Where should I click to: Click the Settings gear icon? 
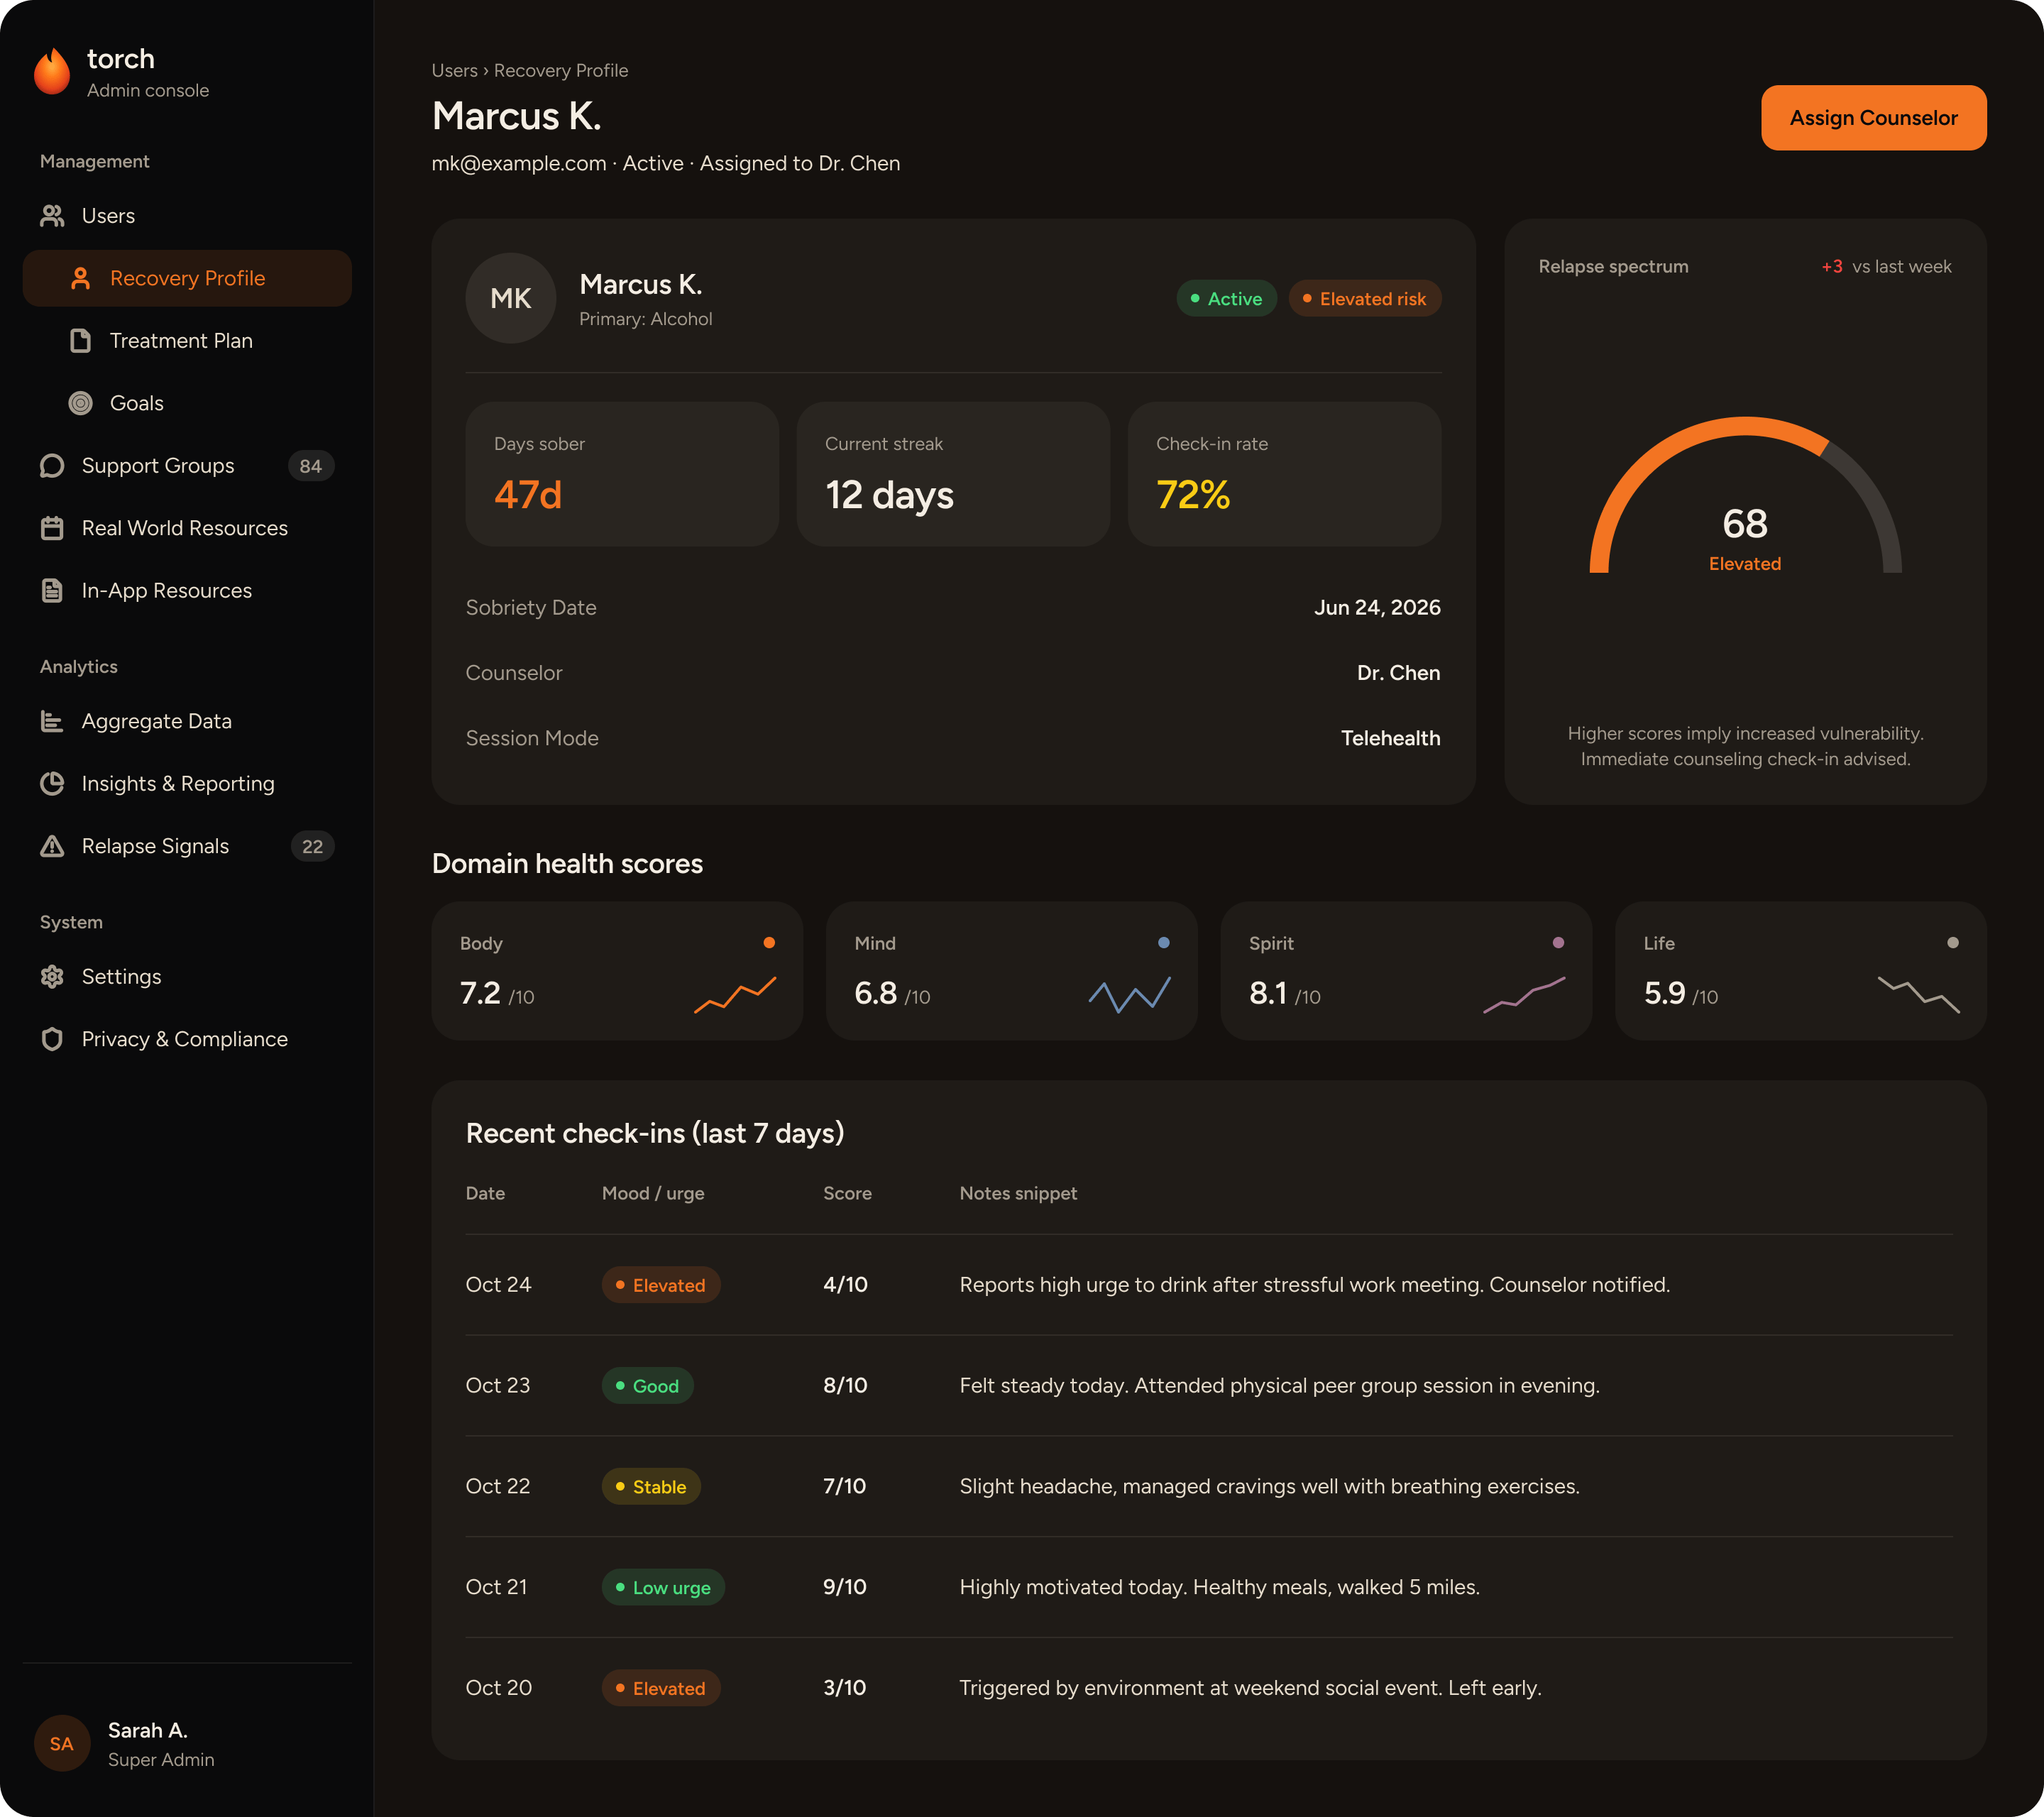pyautogui.click(x=52, y=977)
